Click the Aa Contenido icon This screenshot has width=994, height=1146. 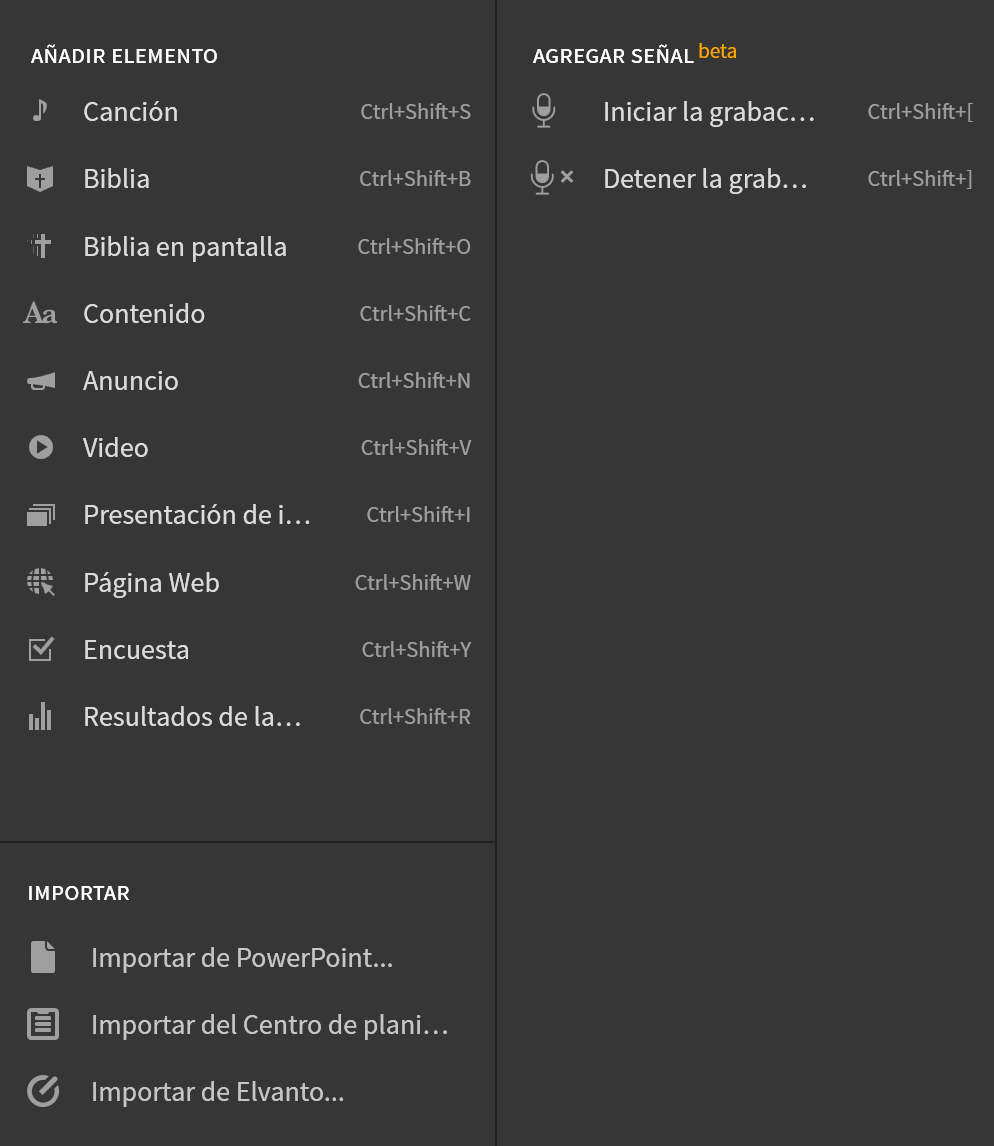pos(40,314)
